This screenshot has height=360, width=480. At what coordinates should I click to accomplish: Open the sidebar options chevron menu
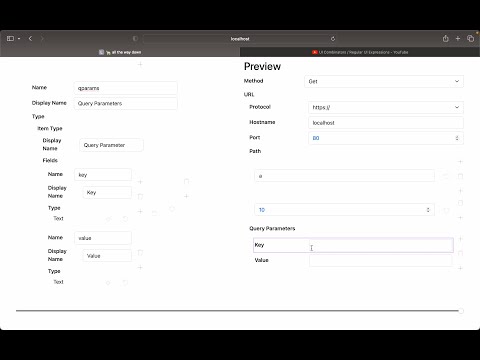pos(19,39)
